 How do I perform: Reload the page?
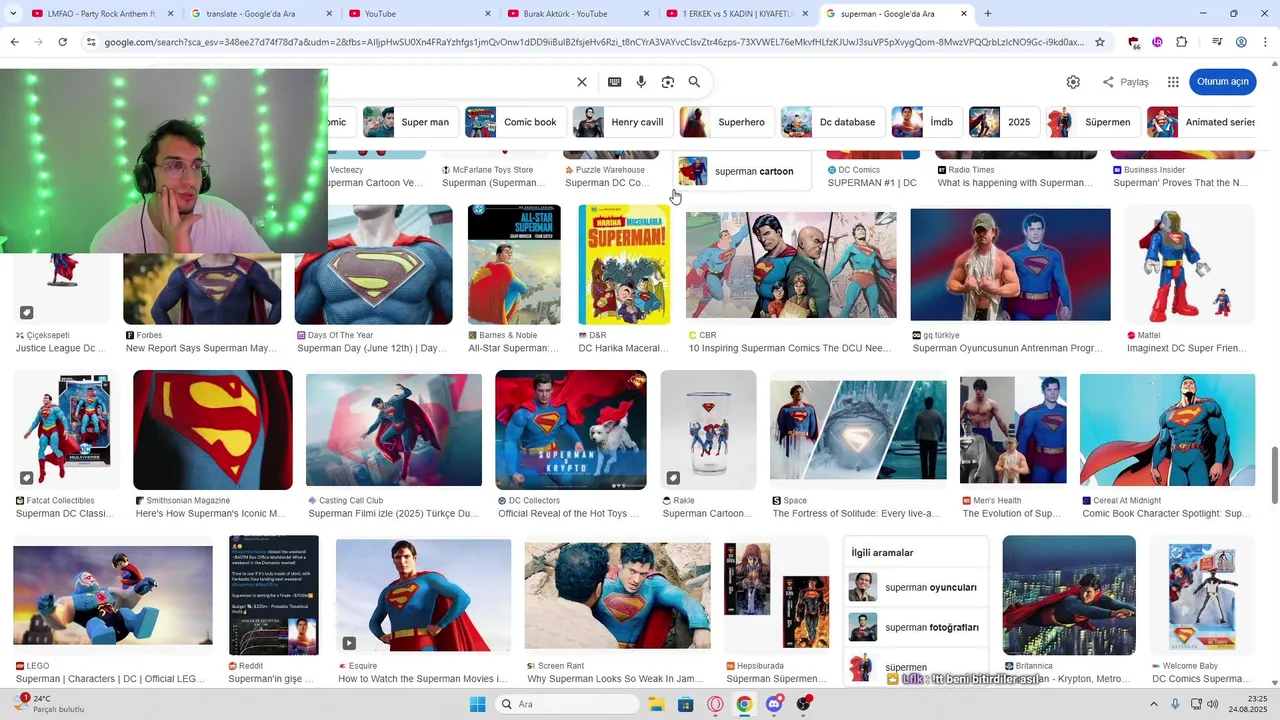tap(62, 42)
